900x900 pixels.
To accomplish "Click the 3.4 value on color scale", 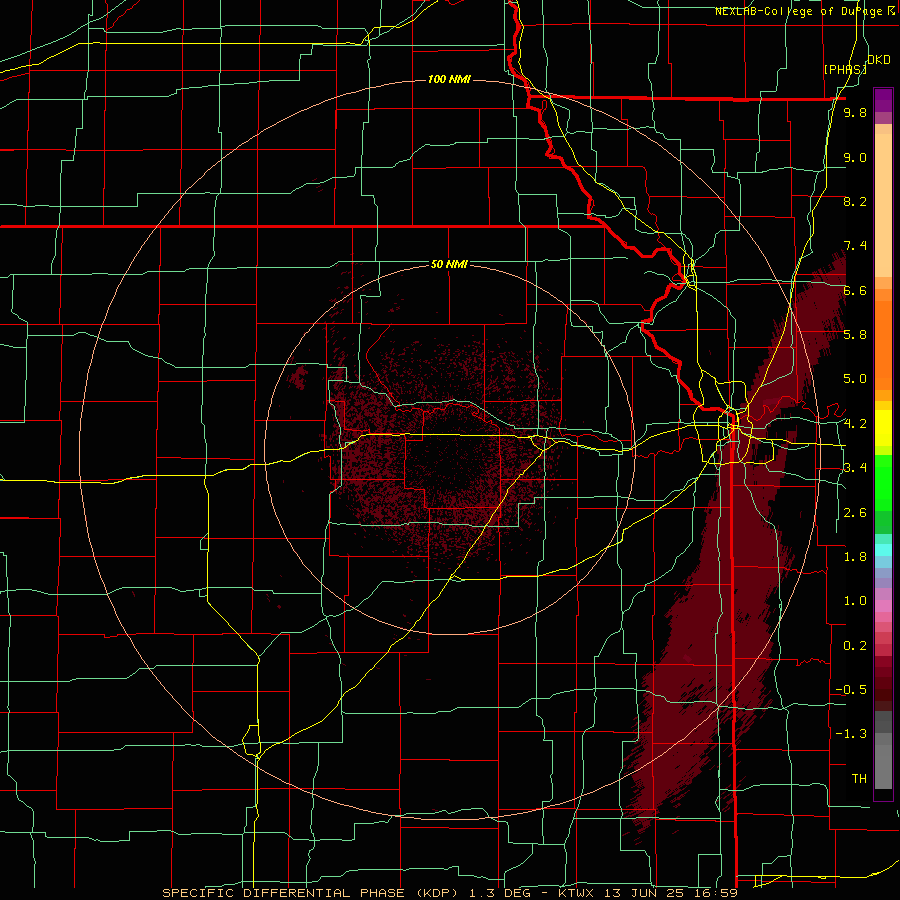I will 855,468.
